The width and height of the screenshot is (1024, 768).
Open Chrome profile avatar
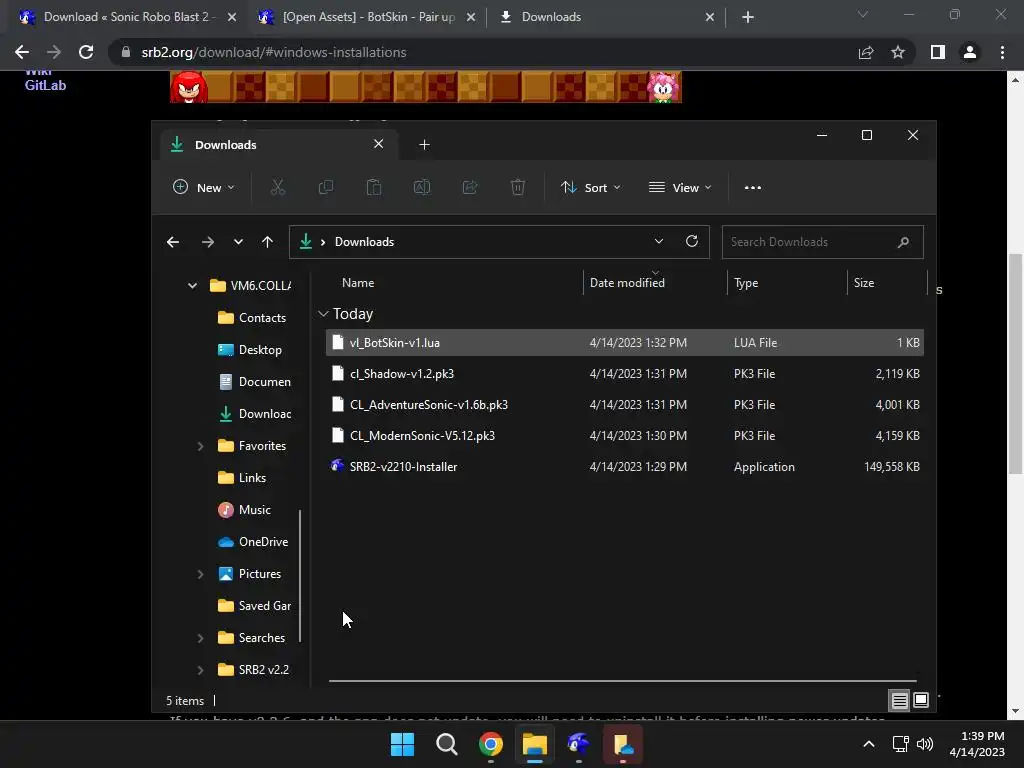pyautogui.click(x=970, y=52)
